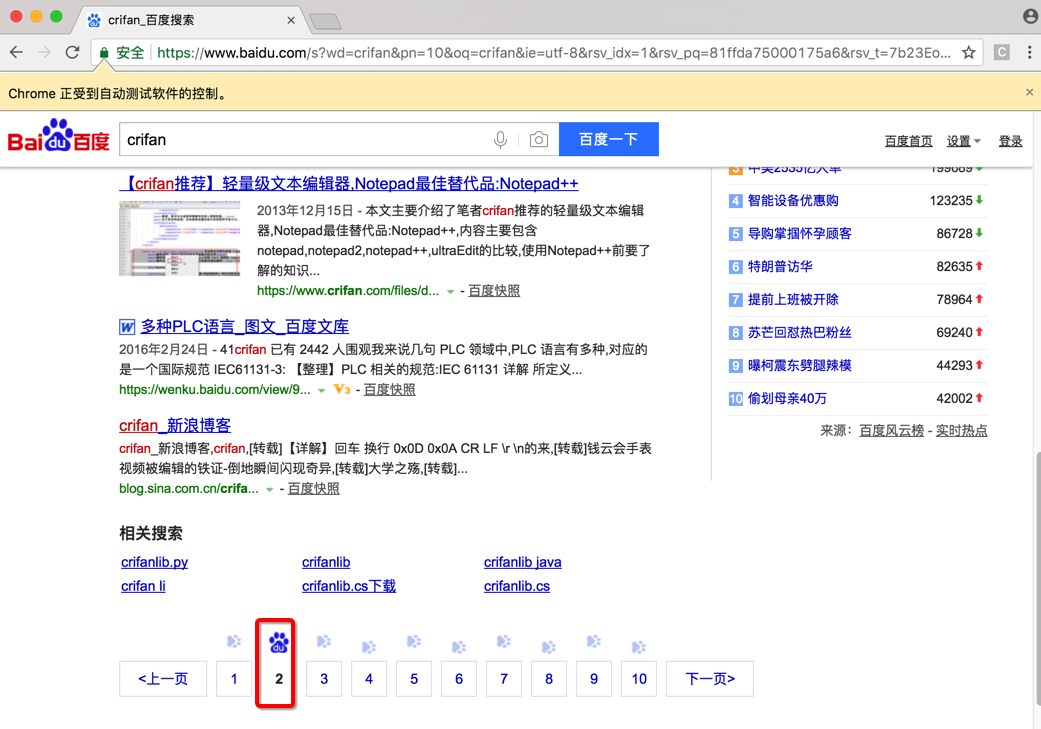Click related search crifanlib.py
1041x729 pixels.
pyautogui.click(x=154, y=562)
